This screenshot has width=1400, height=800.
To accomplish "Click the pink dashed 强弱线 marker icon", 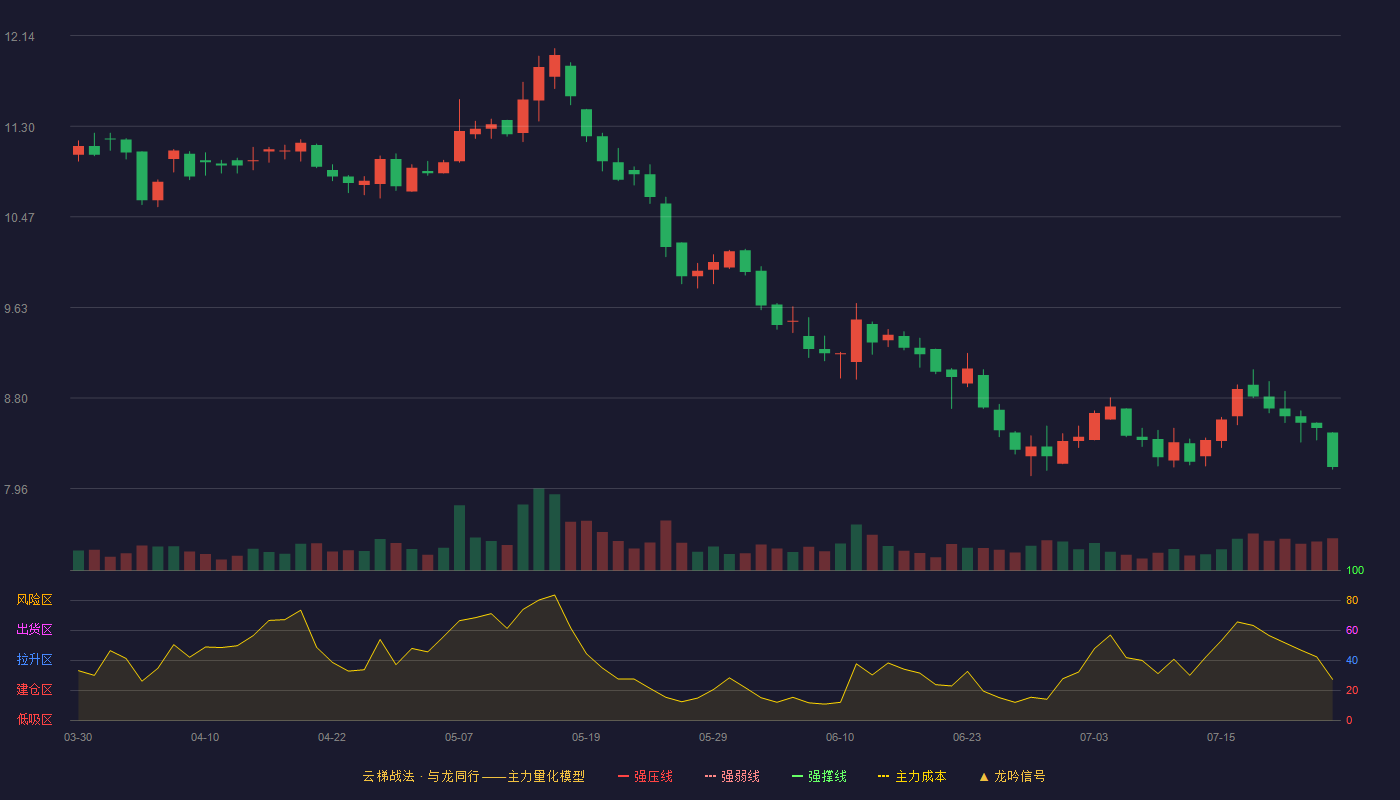I will (x=710, y=776).
